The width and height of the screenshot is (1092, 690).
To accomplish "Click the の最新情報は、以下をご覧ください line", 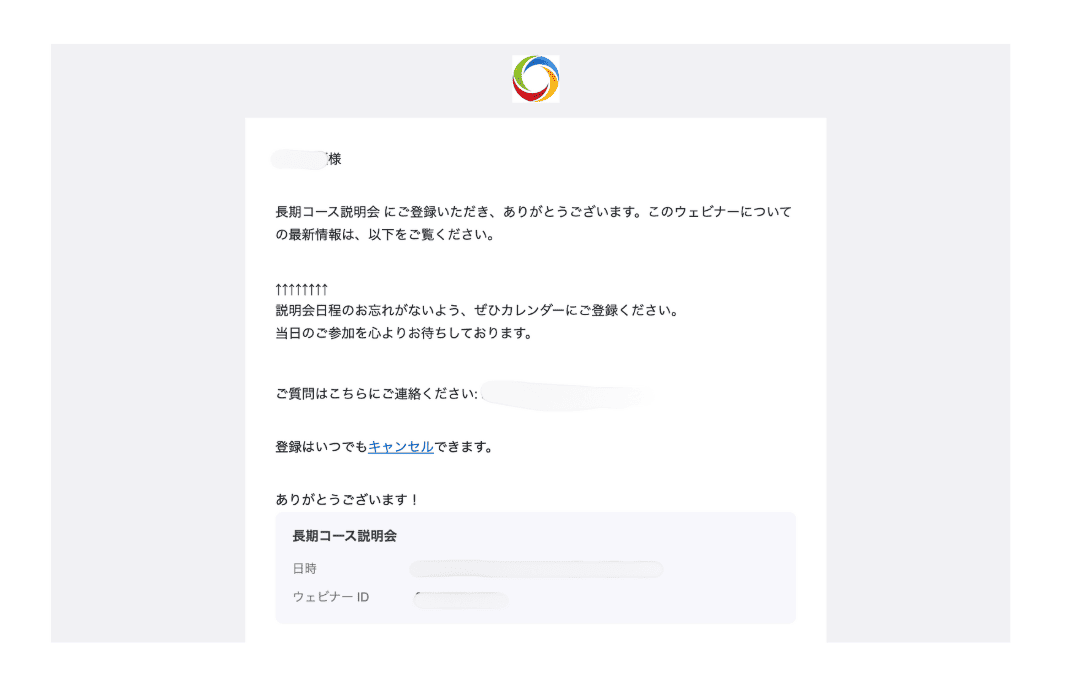I will (385, 237).
